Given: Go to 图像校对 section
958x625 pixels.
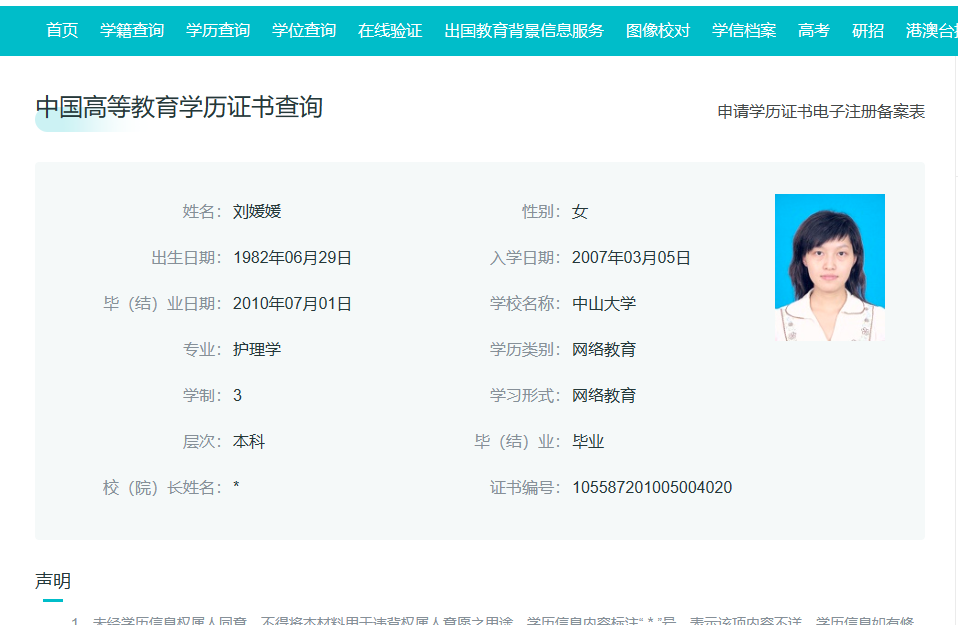Looking at the screenshot, I should (x=658, y=31).
